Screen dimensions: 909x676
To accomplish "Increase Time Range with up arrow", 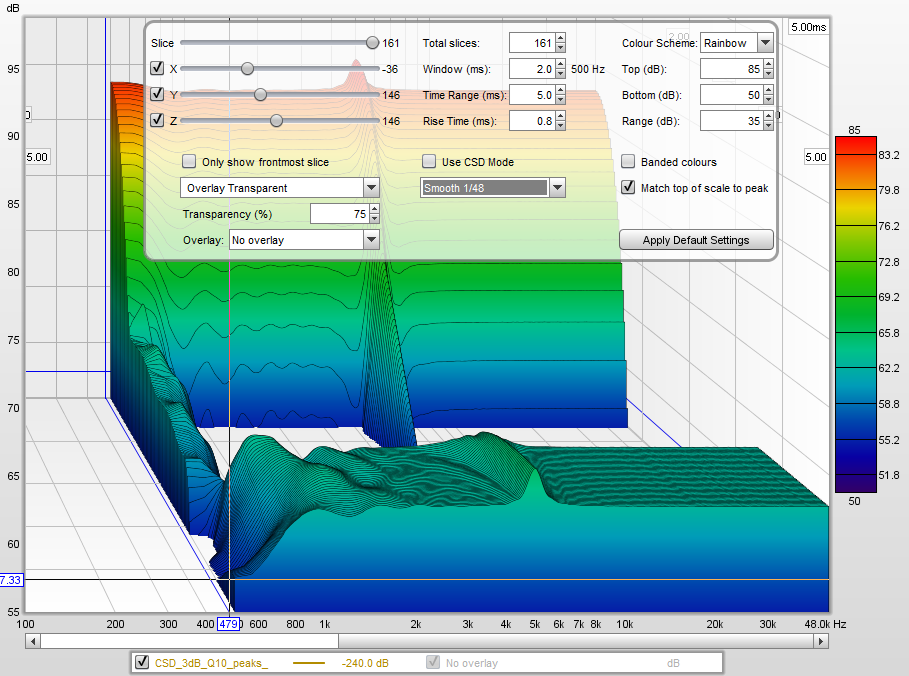I will point(560,90).
